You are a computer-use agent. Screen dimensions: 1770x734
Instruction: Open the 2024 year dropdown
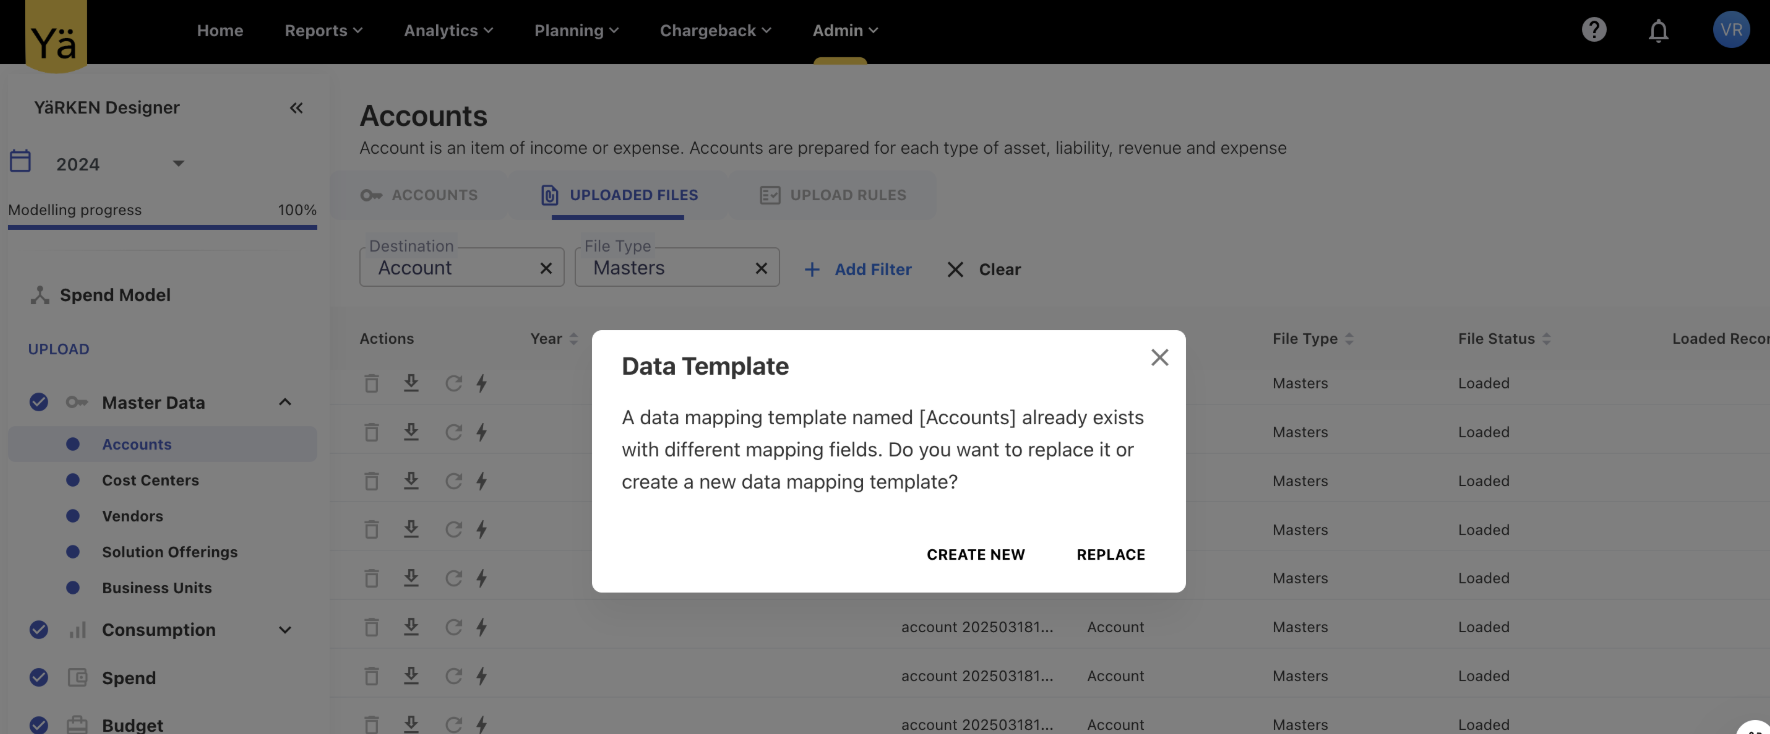(x=178, y=164)
